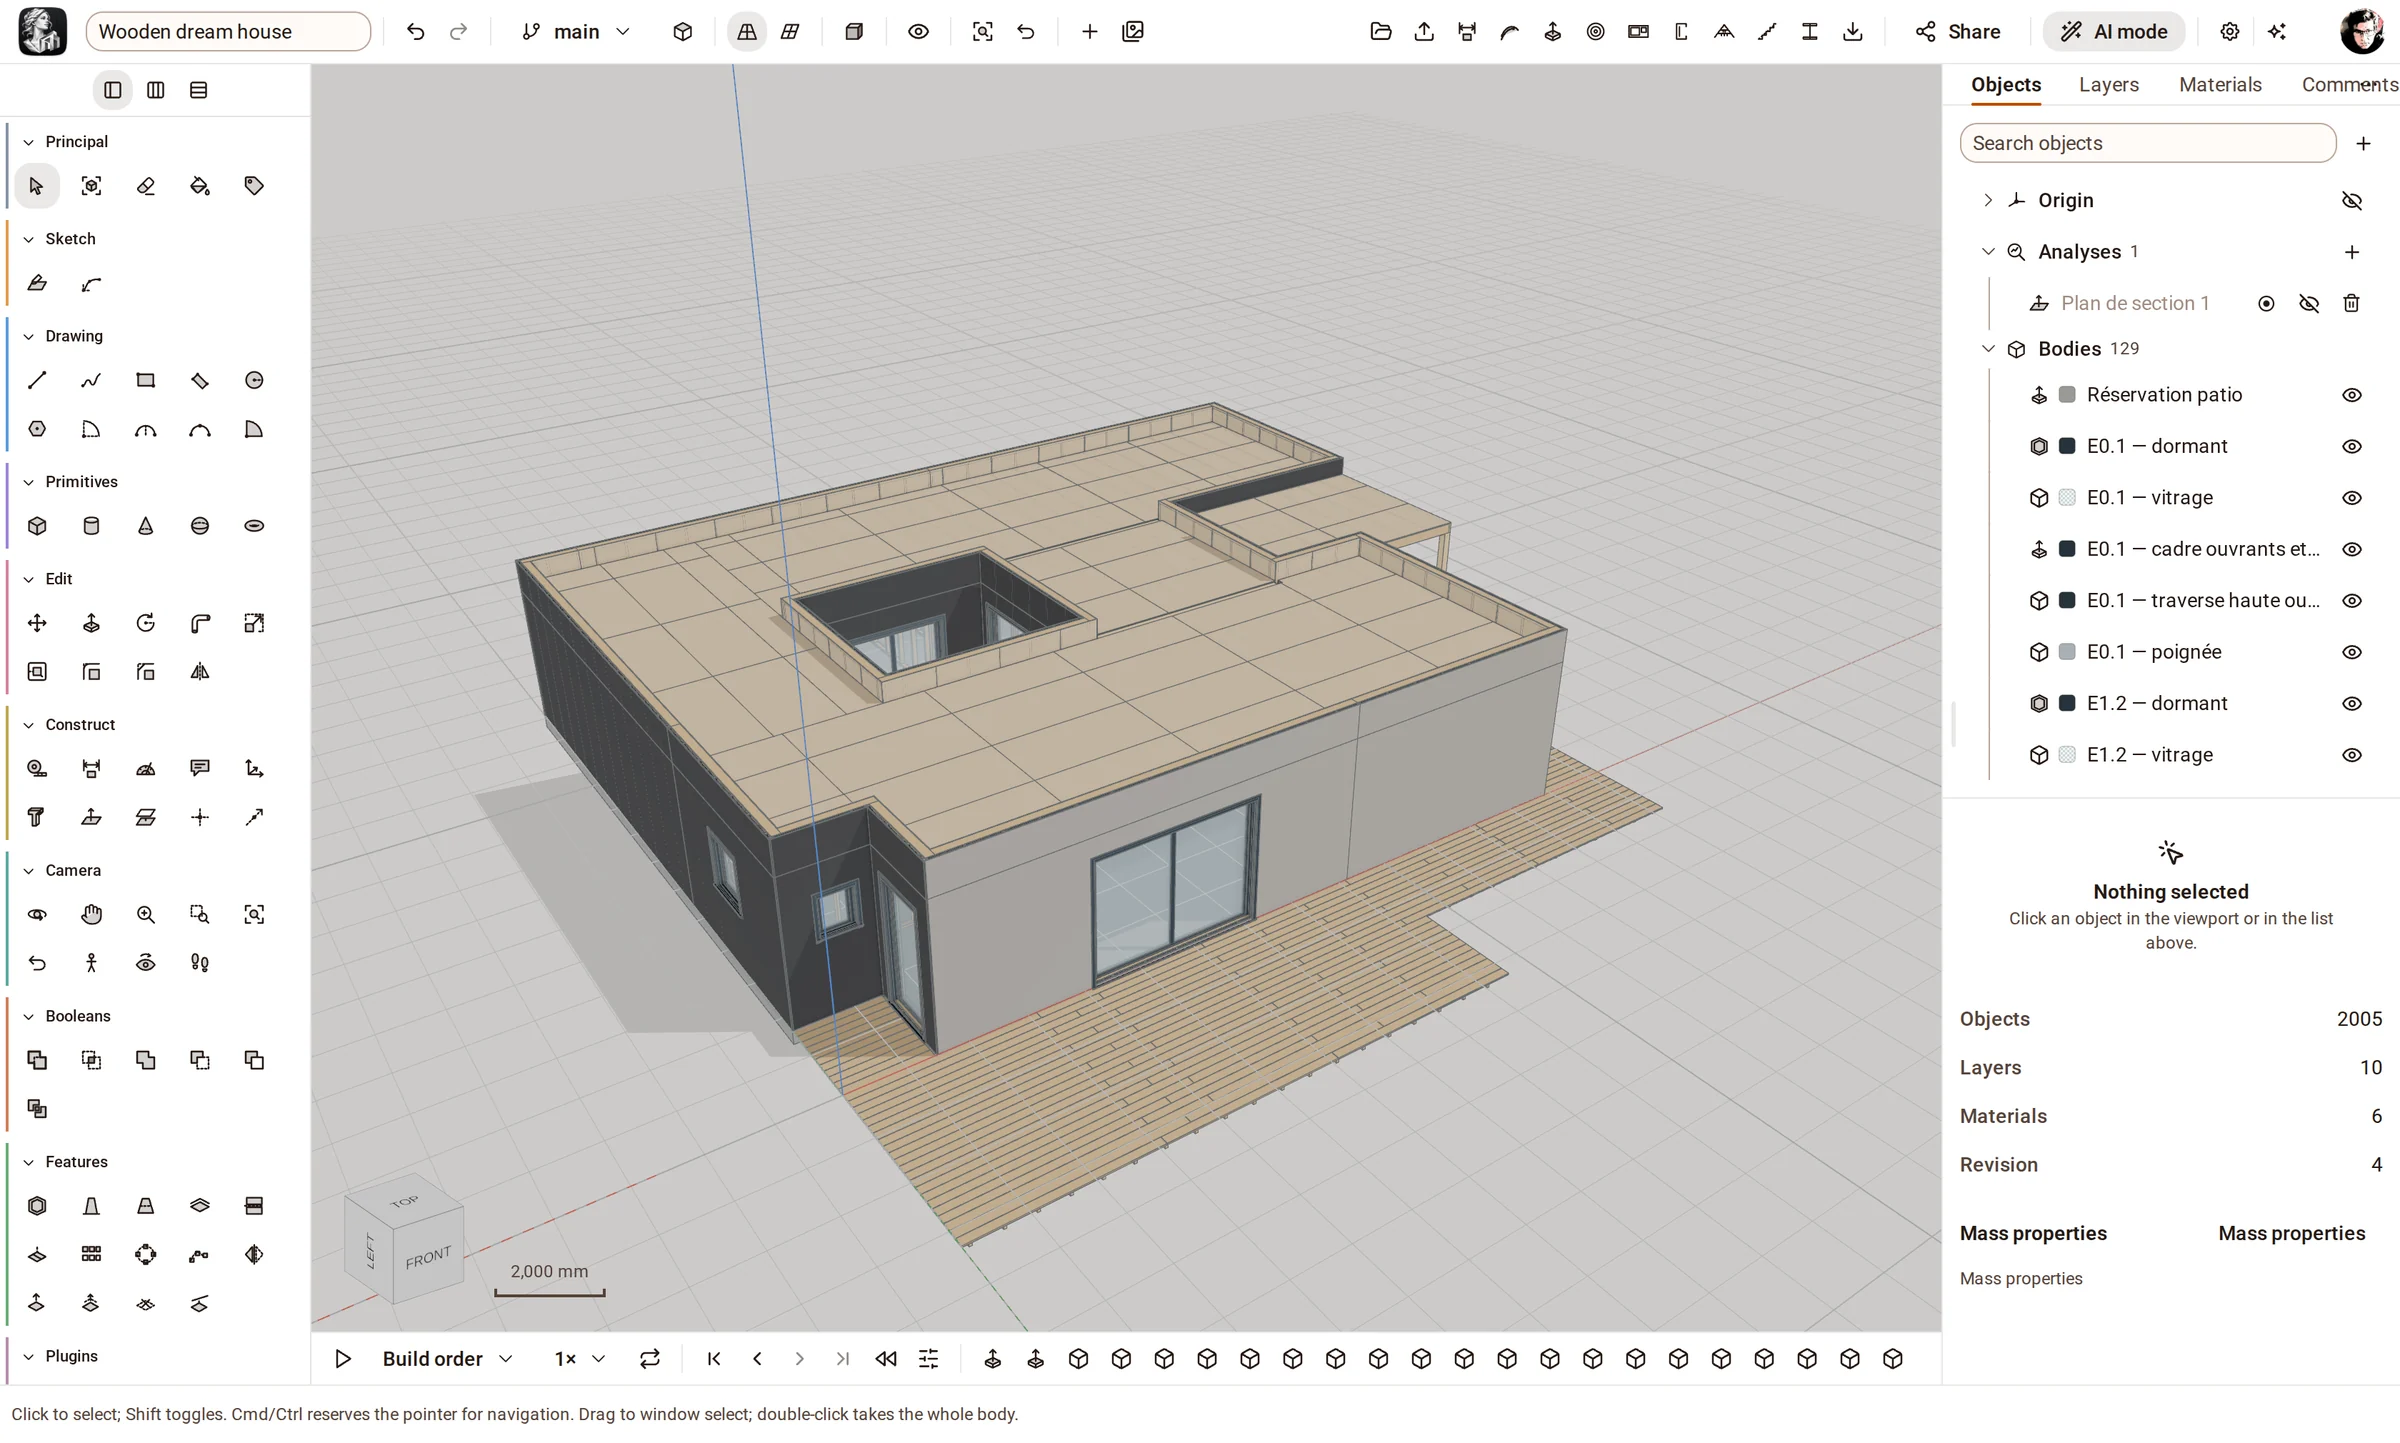Click the Share button
2400x1443 pixels.
(x=1957, y=32)
